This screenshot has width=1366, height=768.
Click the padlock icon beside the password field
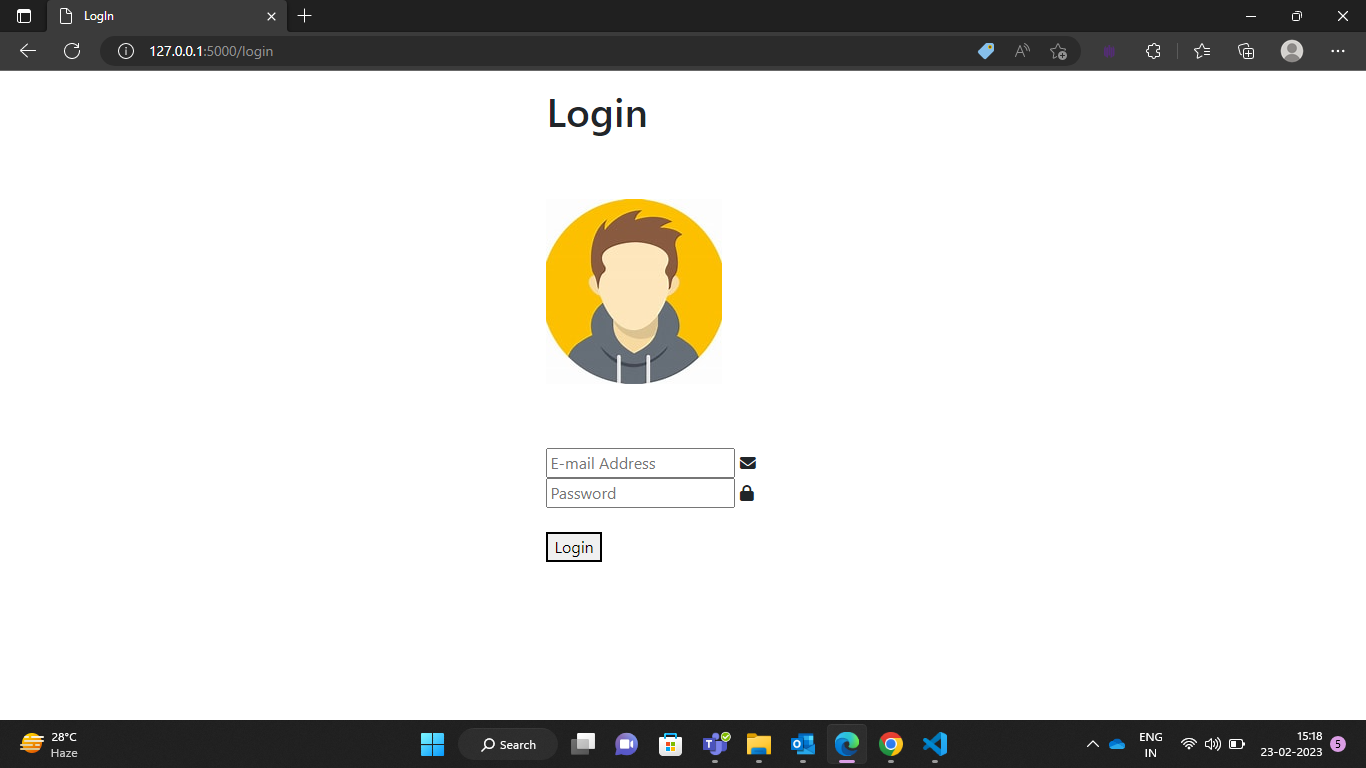click(747, 492)
